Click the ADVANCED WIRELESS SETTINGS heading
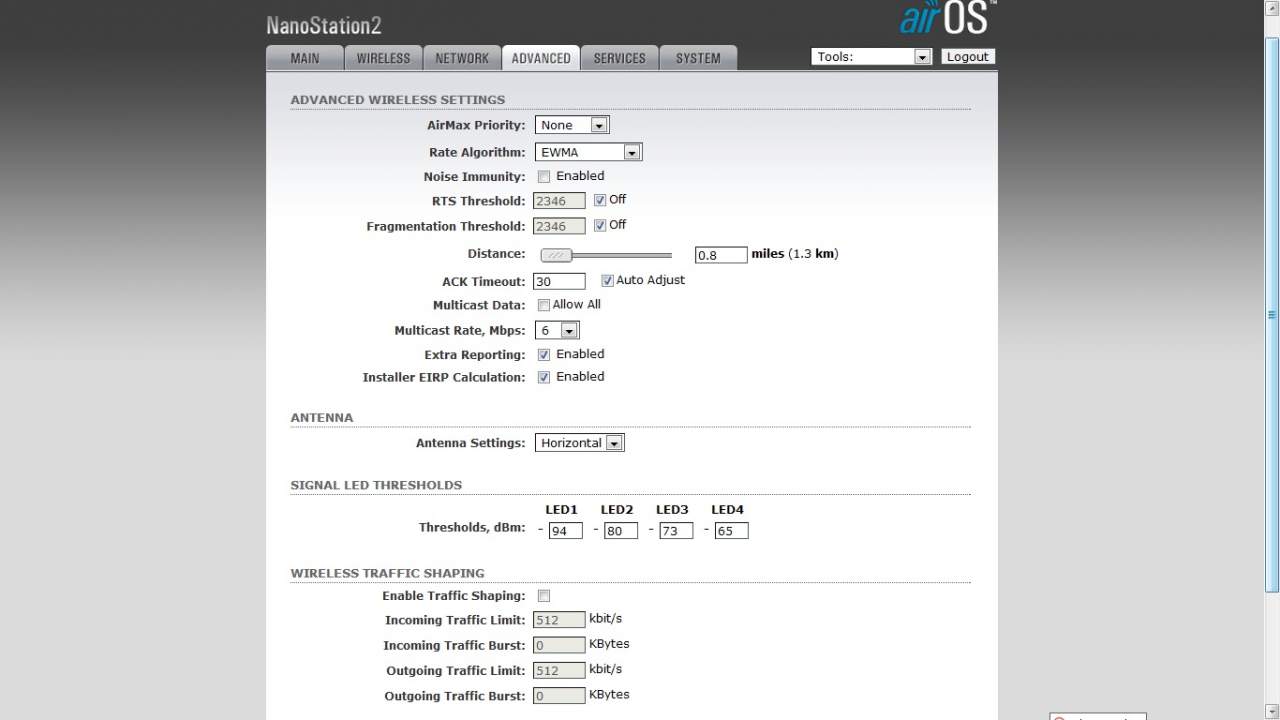The width and height of the screenshot is (1280, 720). [x=398, y=100]
